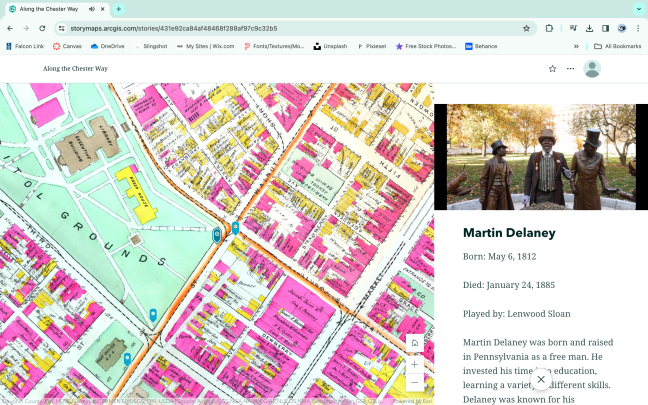Viewport: 648px width, 405px height.
Task: Bookmark this page with the address bar star
Action: tap(526, 28)
